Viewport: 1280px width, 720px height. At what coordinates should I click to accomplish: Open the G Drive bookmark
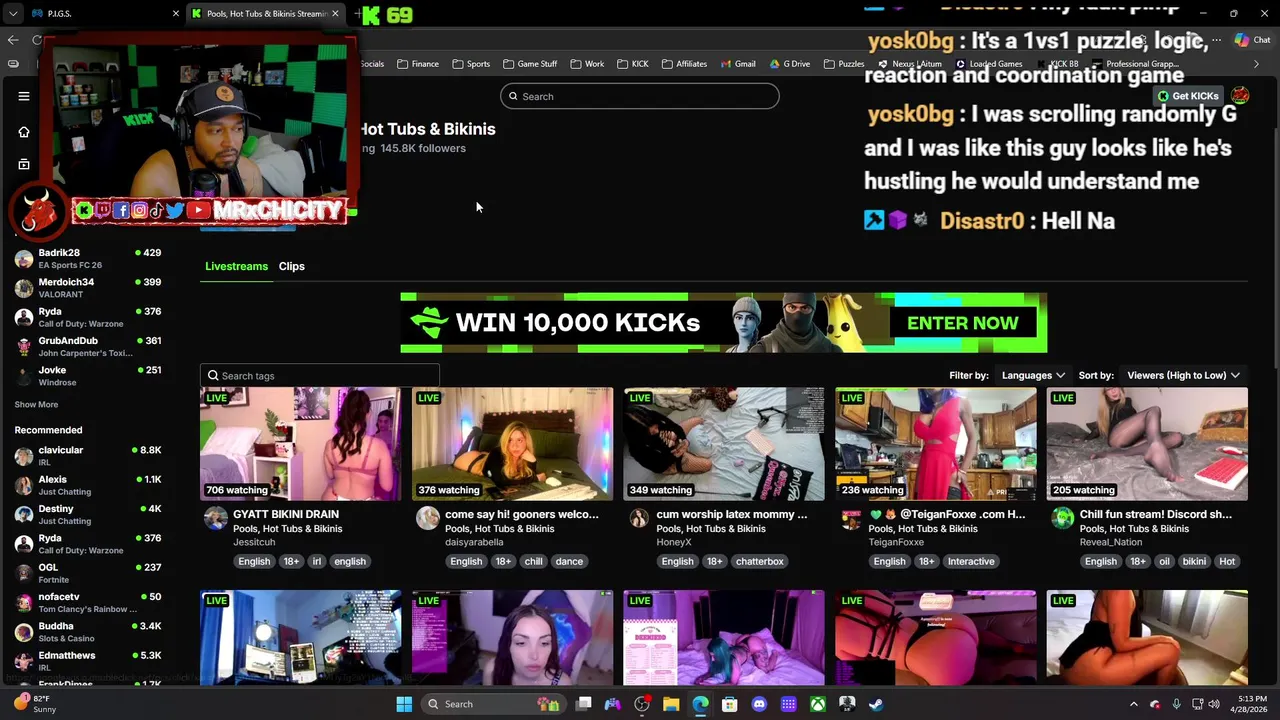coord(790,64)
